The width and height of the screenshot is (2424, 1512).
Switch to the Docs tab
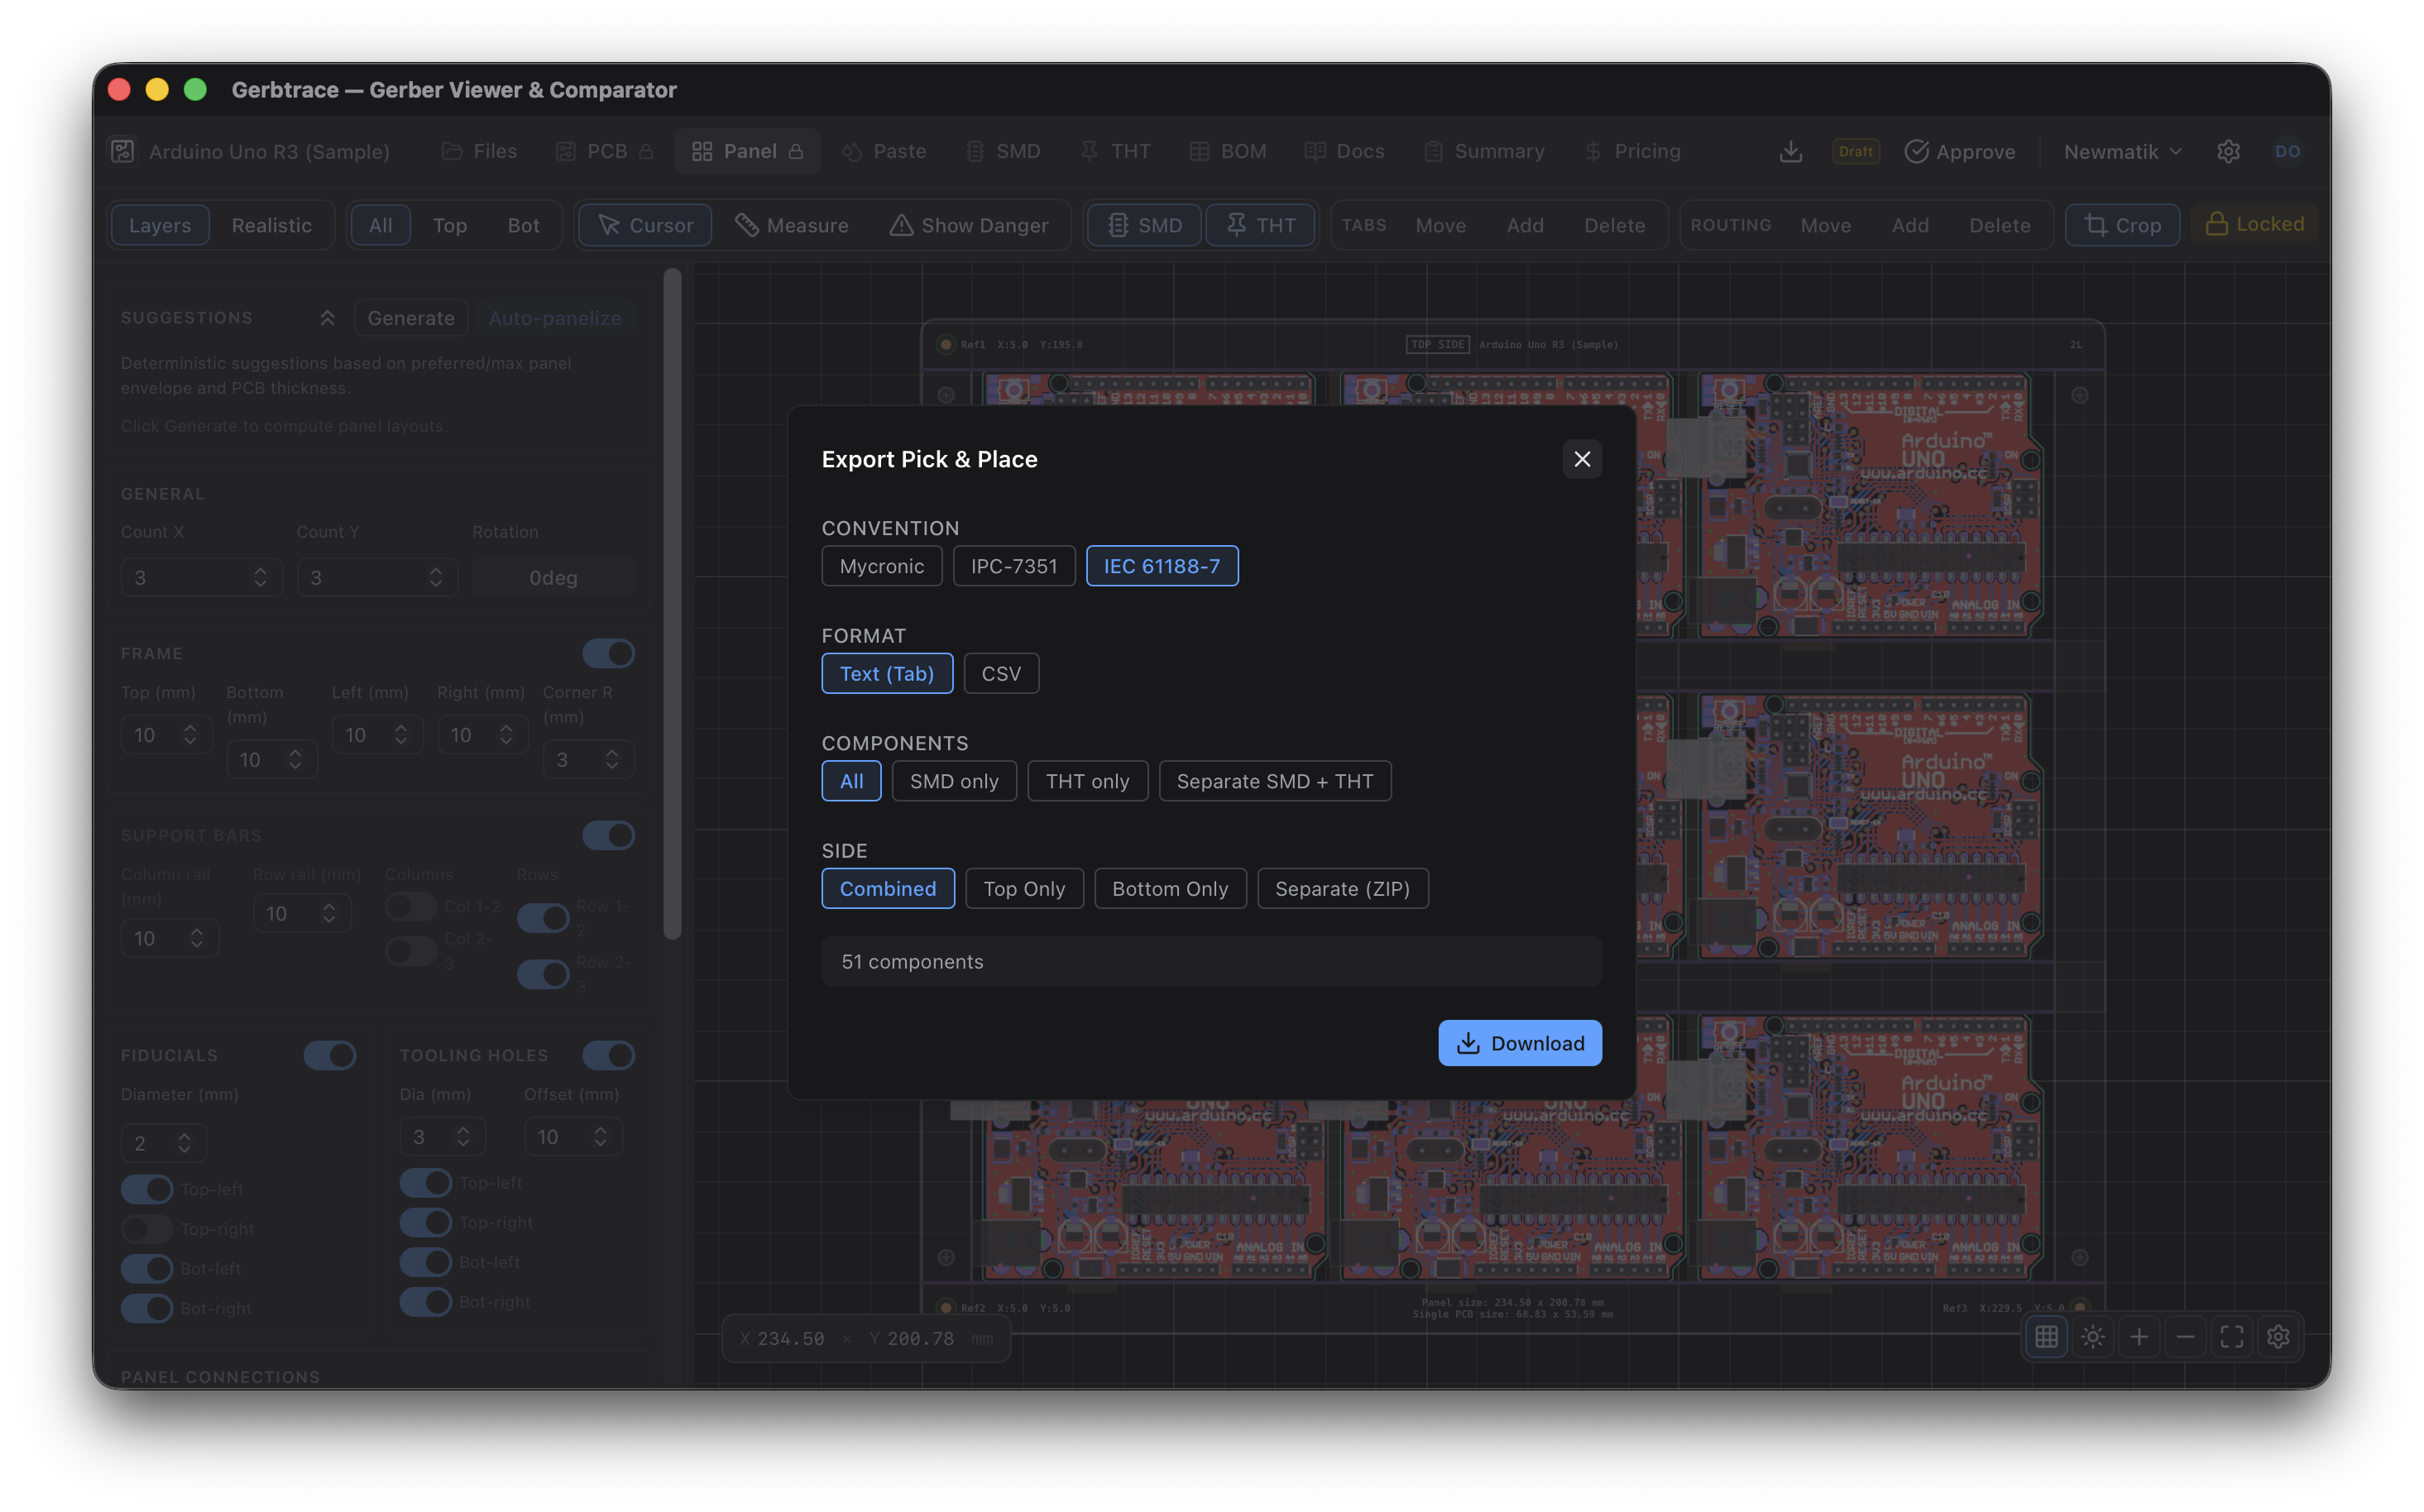1345,151
